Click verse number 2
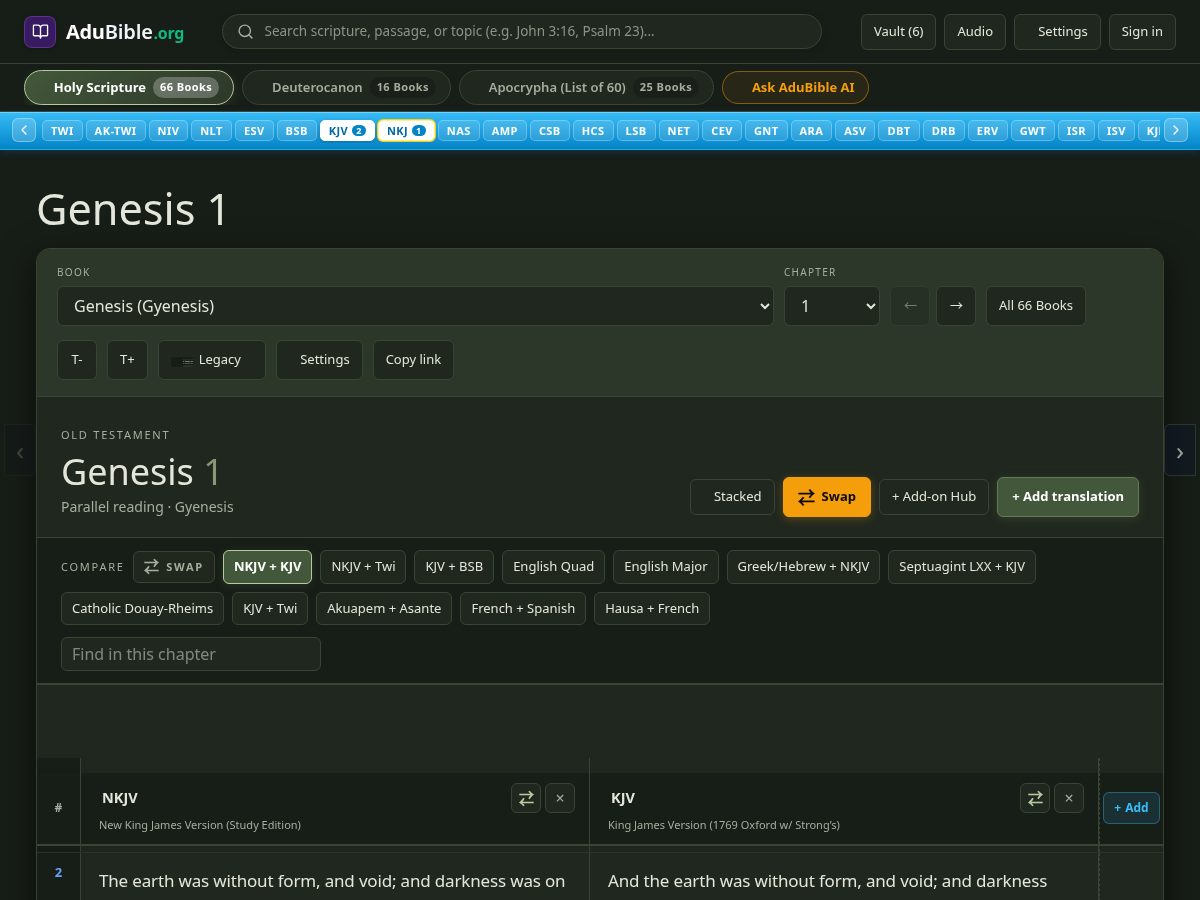Image resolution: width=1200 pixels, height=900 pixels. click(58, 873)
